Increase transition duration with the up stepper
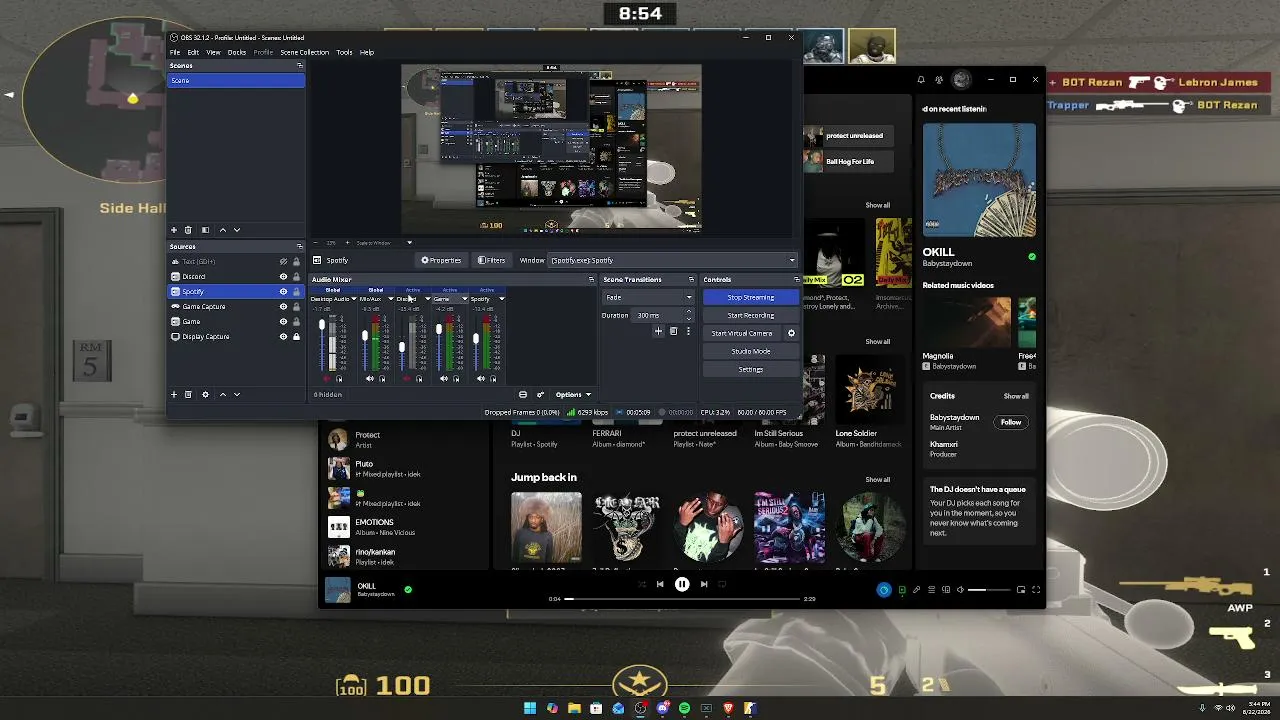This screenshot has height=720, width=1280. tap(689, 312)
